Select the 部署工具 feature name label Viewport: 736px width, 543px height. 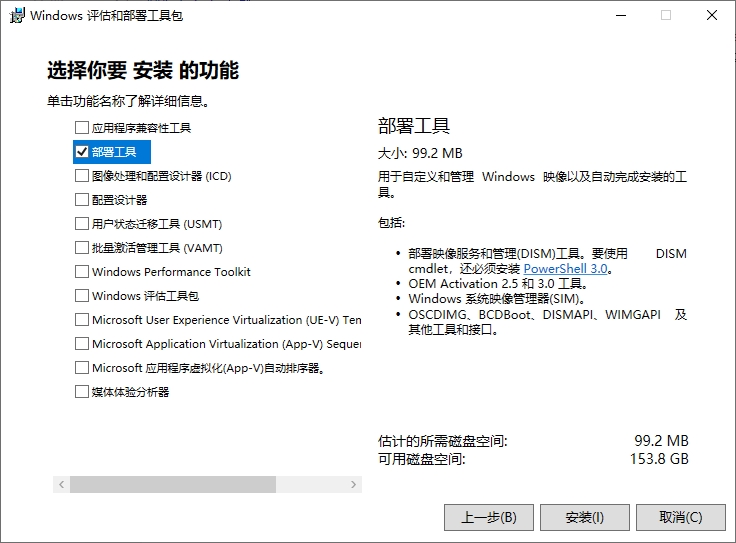(114, 152)
